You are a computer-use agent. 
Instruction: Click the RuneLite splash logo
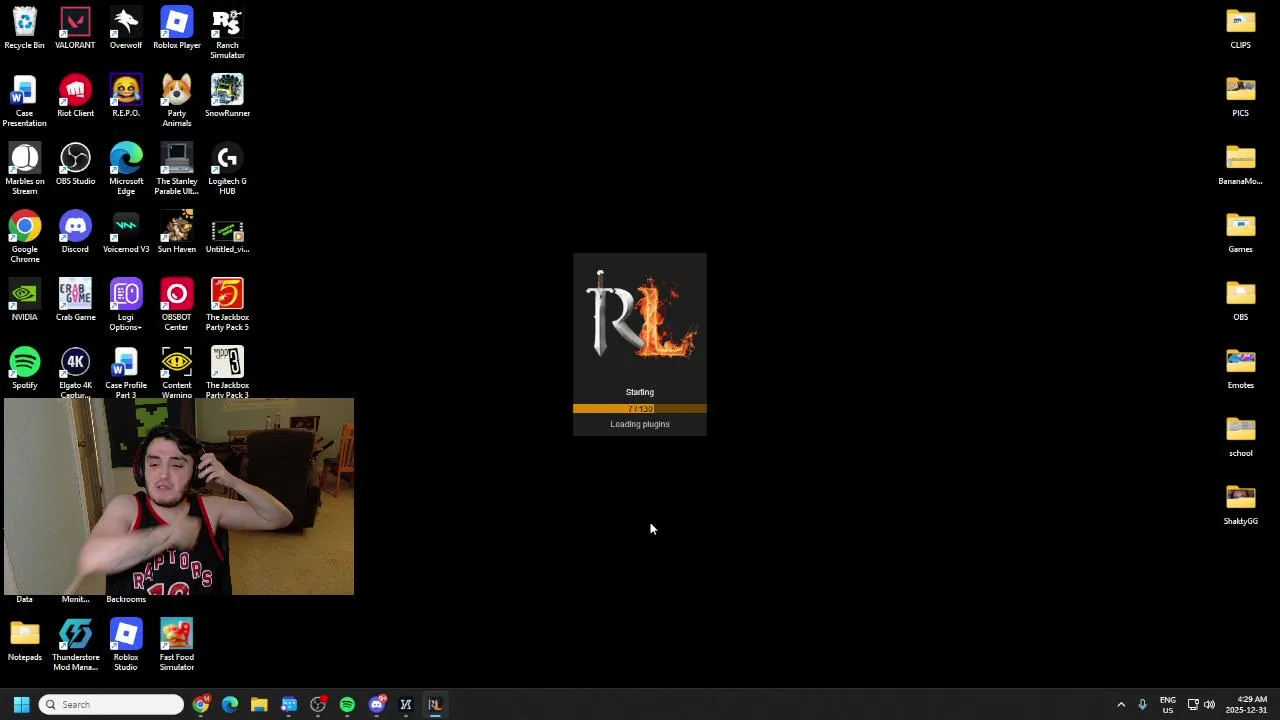[640, 314]
